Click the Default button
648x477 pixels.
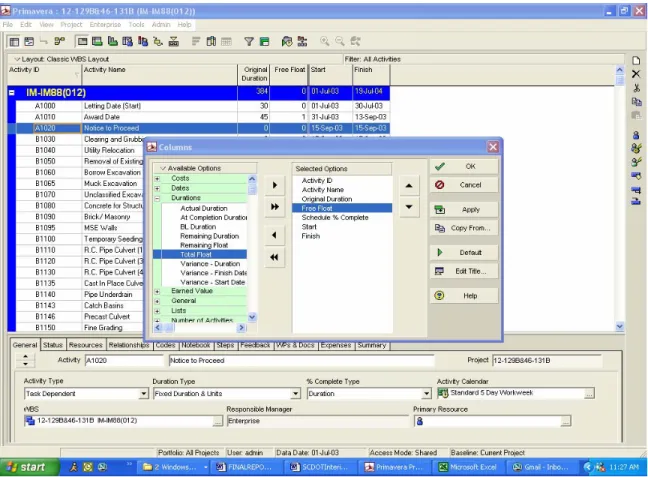[x=464, y=253]
